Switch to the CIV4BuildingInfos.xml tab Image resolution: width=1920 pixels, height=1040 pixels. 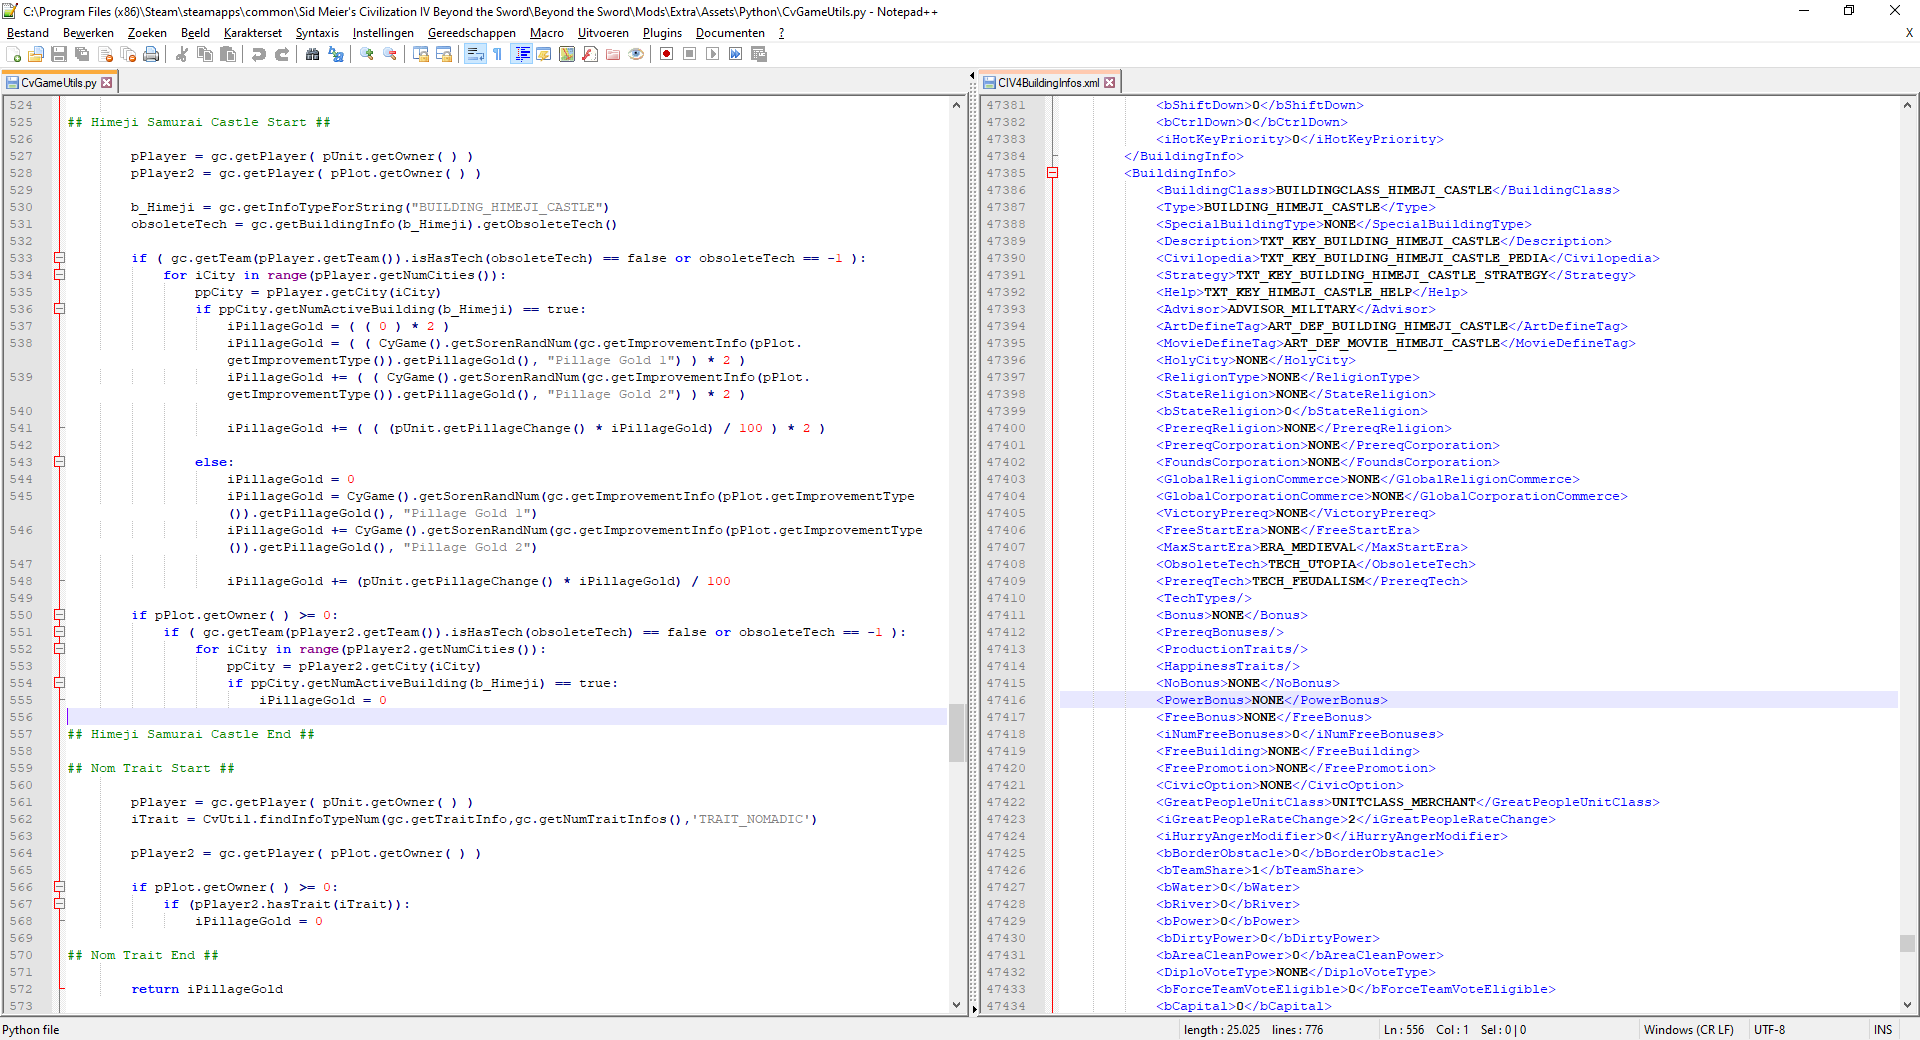click(1048, 83)
